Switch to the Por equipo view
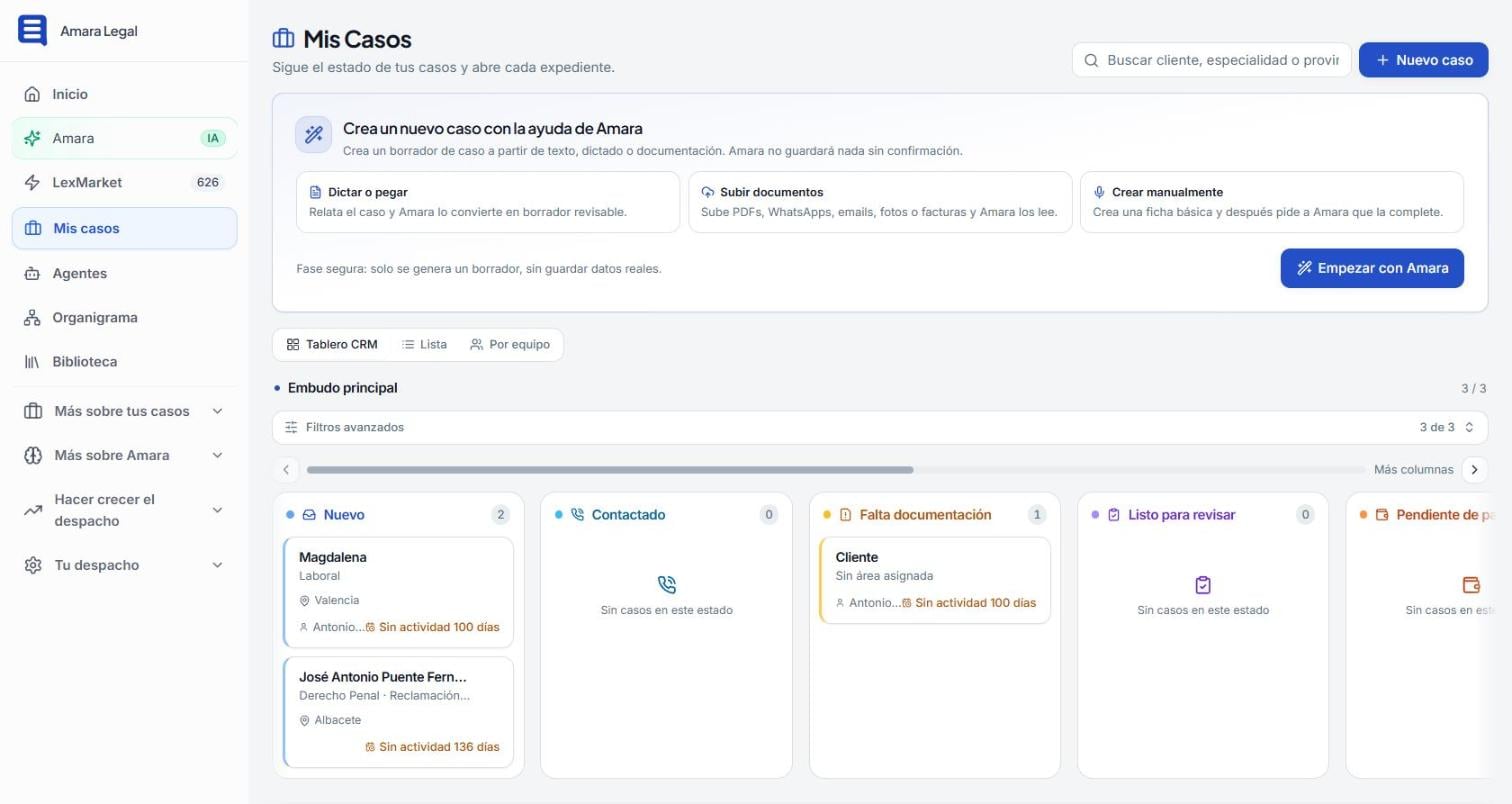Screen dimensions: 1512x804 click(510, 344)
